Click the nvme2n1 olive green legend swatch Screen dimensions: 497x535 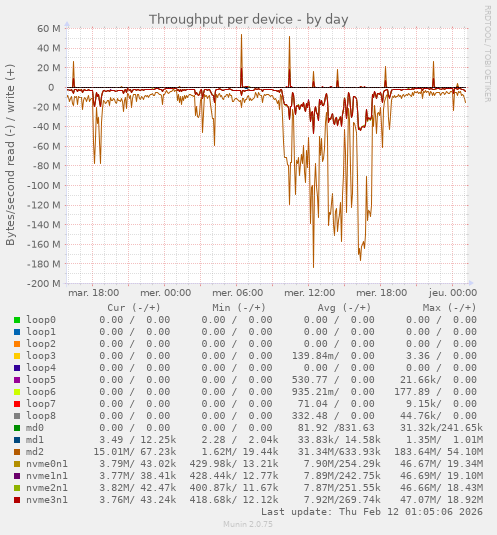point(17,488)
